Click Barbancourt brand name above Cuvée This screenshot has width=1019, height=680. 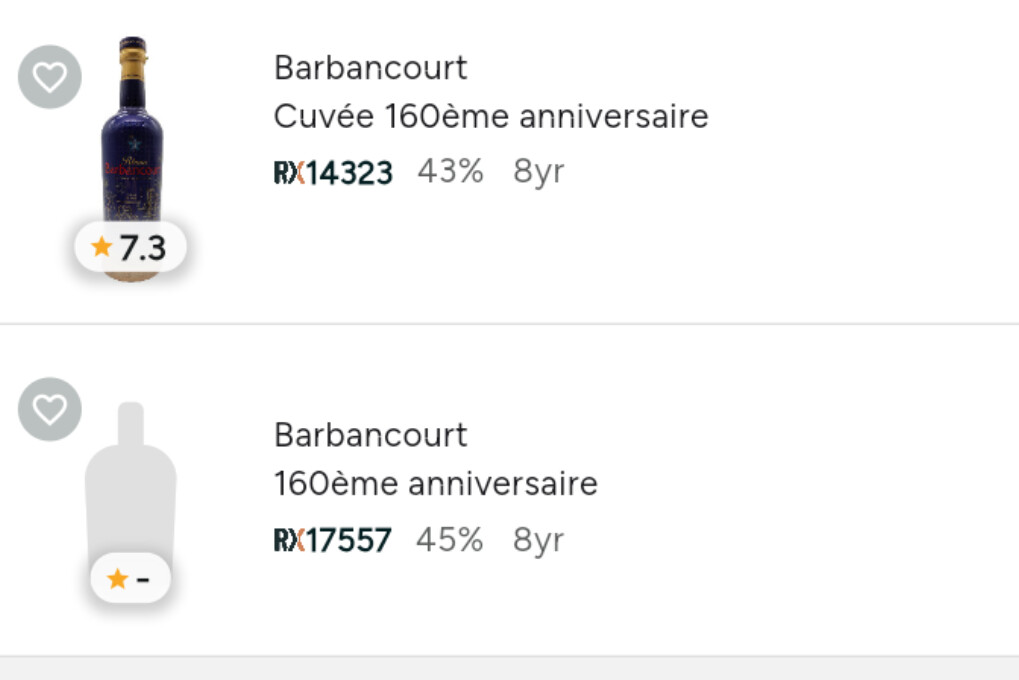pyautogui.click(x=370, y=68)
